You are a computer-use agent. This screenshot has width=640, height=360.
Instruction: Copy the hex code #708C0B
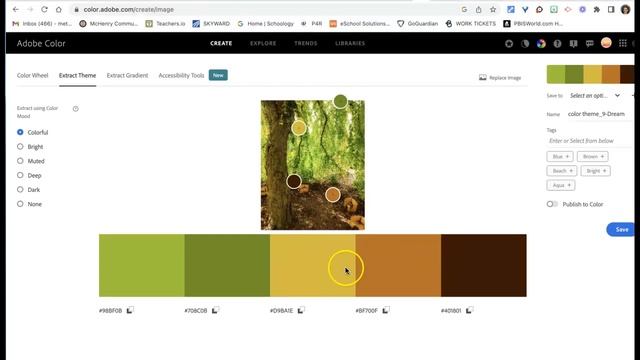(x=215, y=310)
